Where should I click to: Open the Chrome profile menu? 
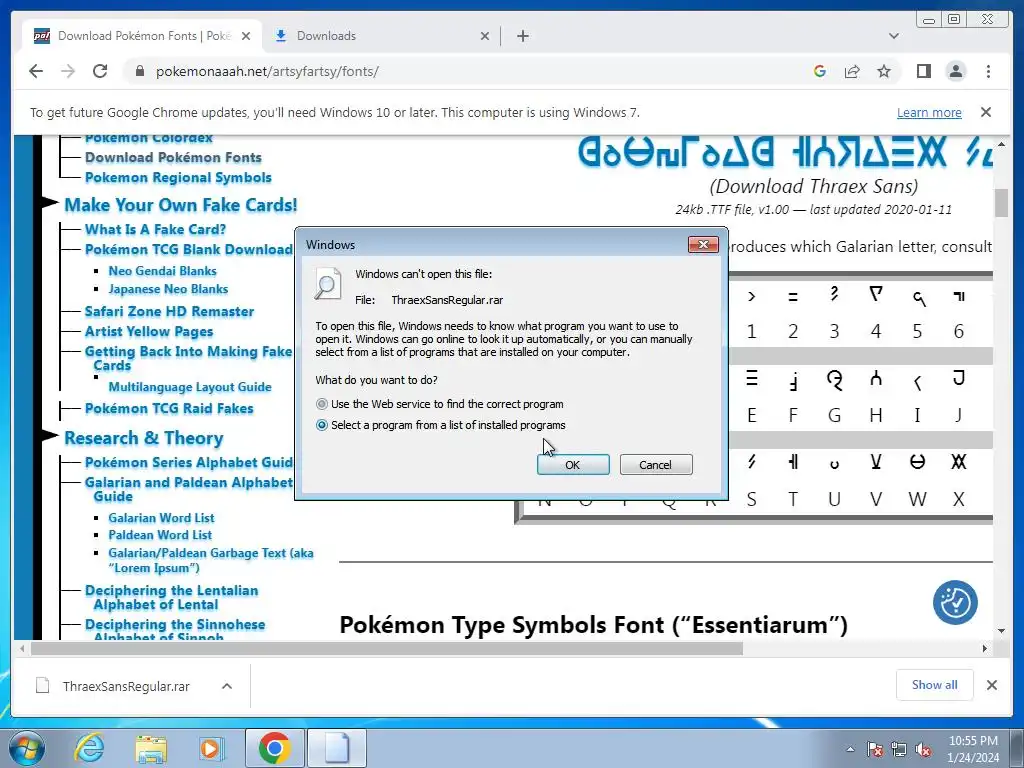pyautogui.click(x=955, y=71)
